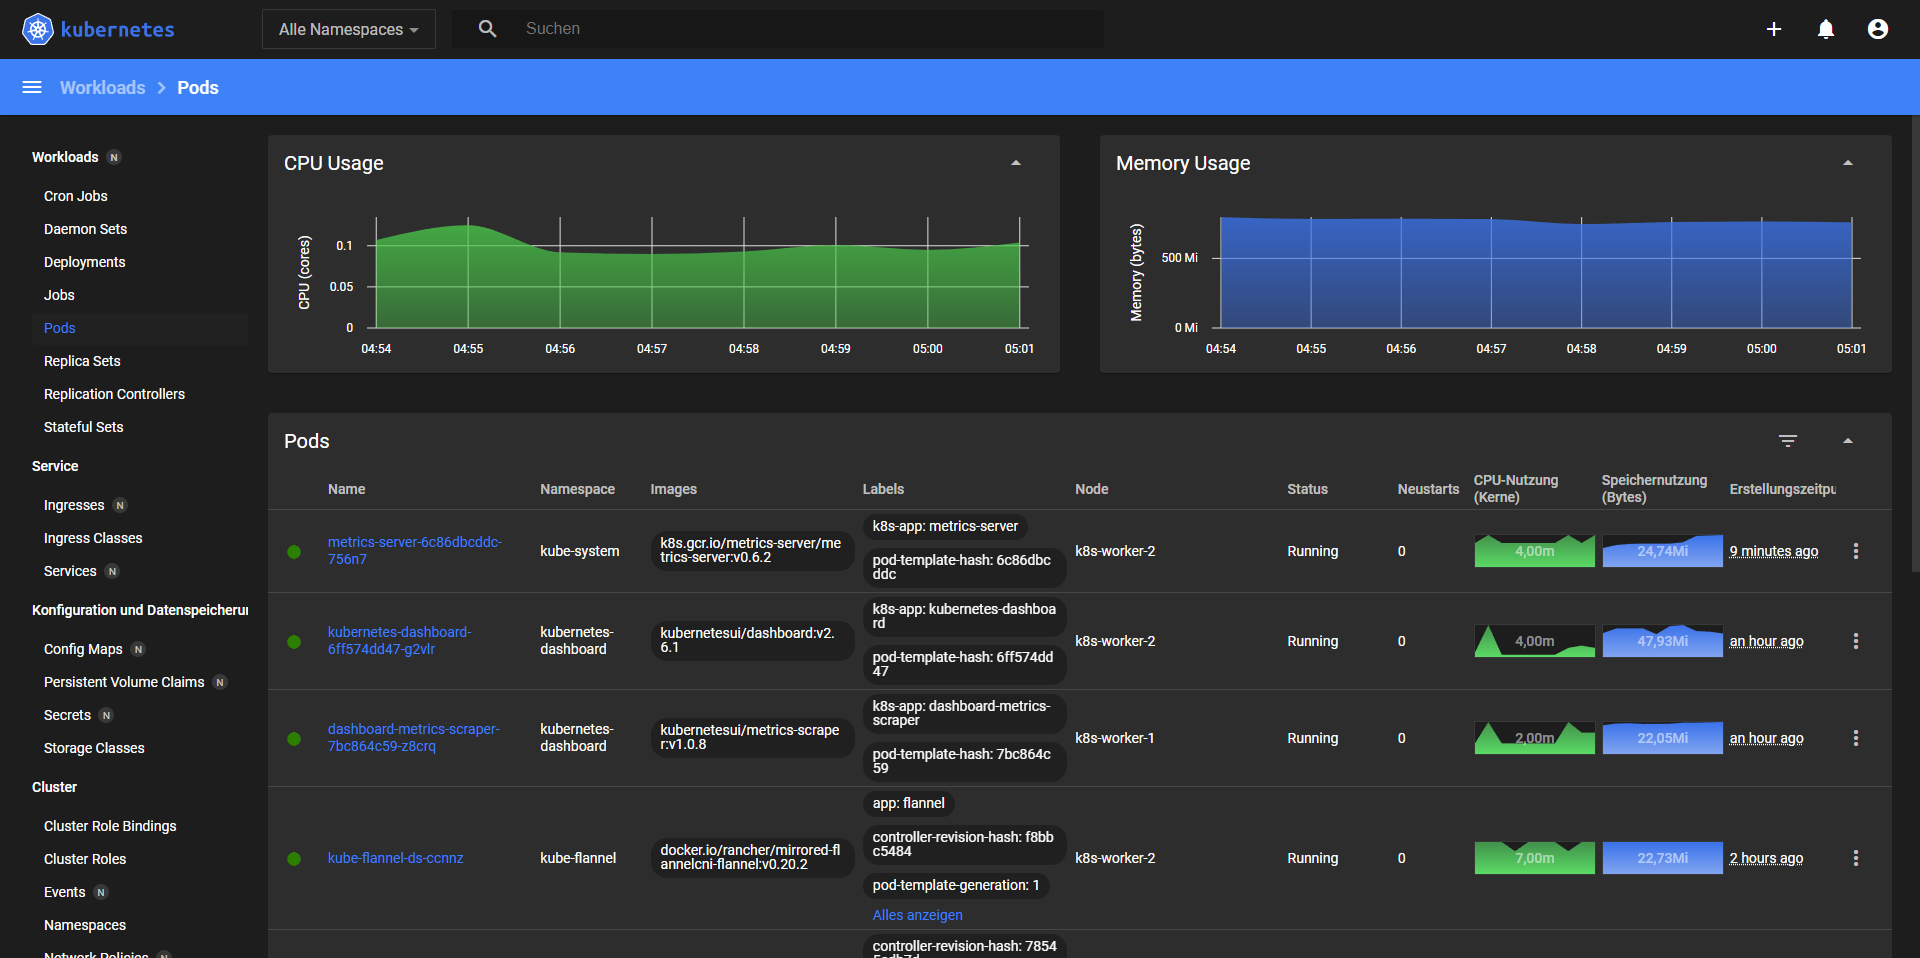Open Namespaces in sidebar
The width and height of the screenshot is (1920, 958).
(85, 925)
